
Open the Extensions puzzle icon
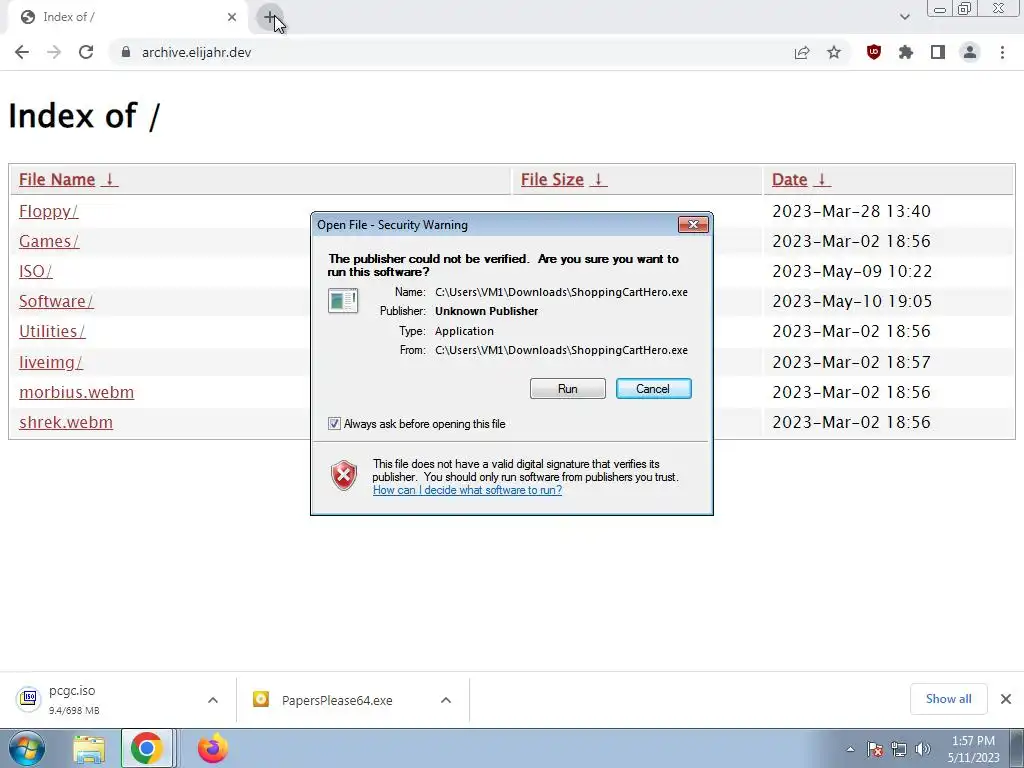click(x=906, y=52)
